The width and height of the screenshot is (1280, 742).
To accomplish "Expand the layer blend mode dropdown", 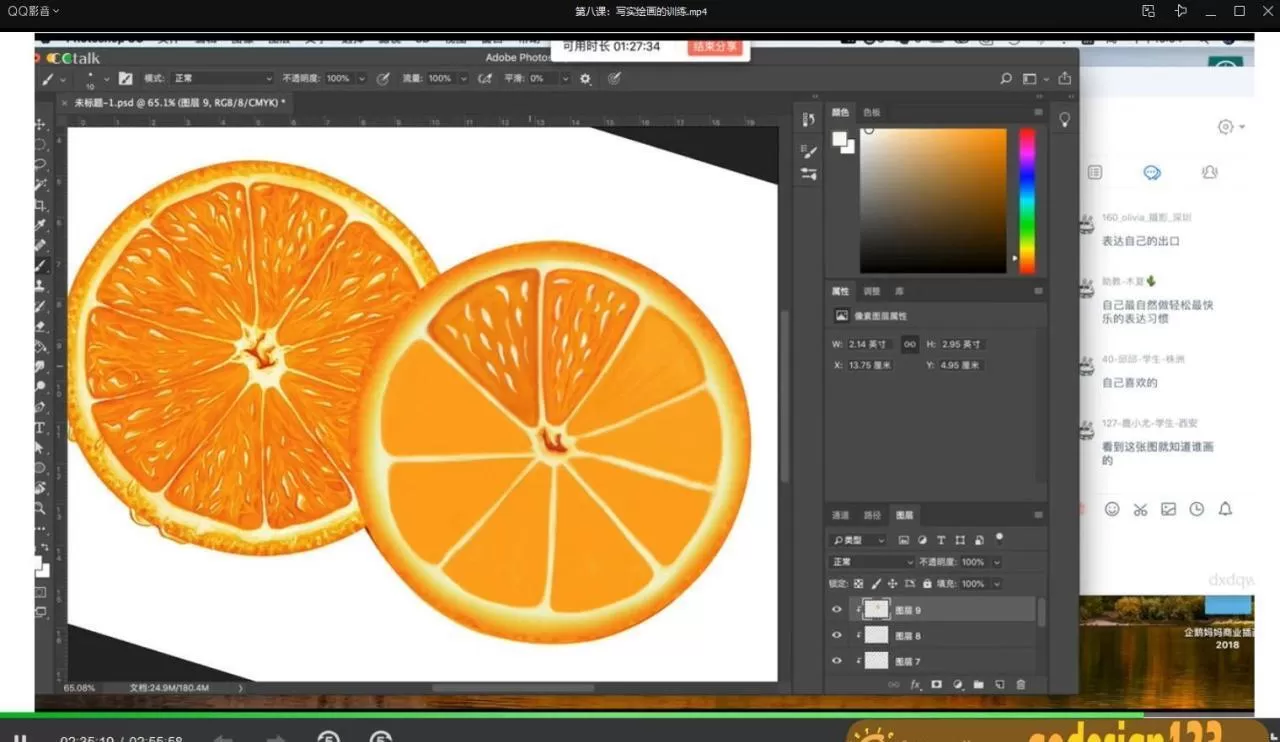I will pos(870,562).
